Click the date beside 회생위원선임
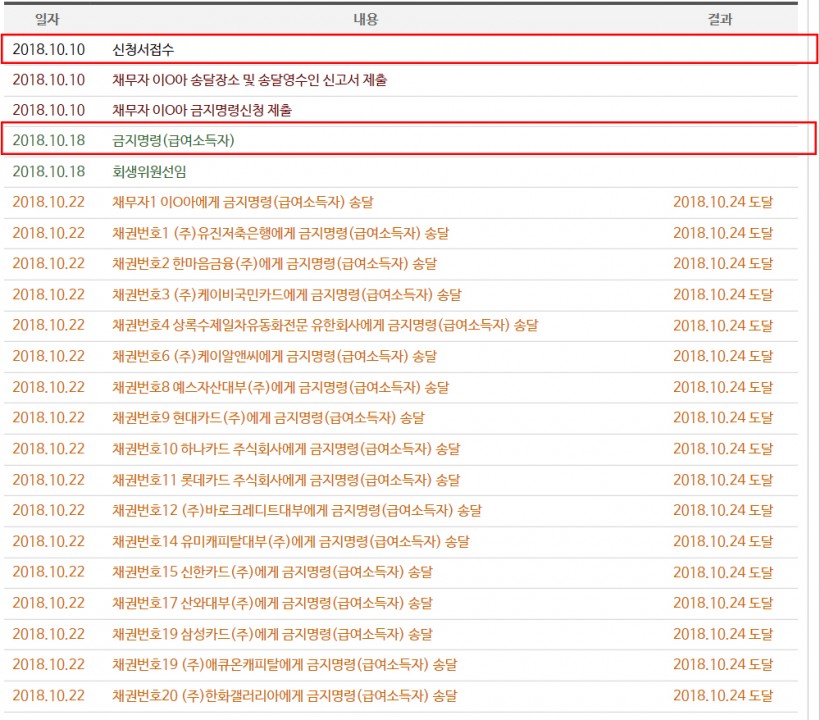820x720 pixels. point(49,172)
